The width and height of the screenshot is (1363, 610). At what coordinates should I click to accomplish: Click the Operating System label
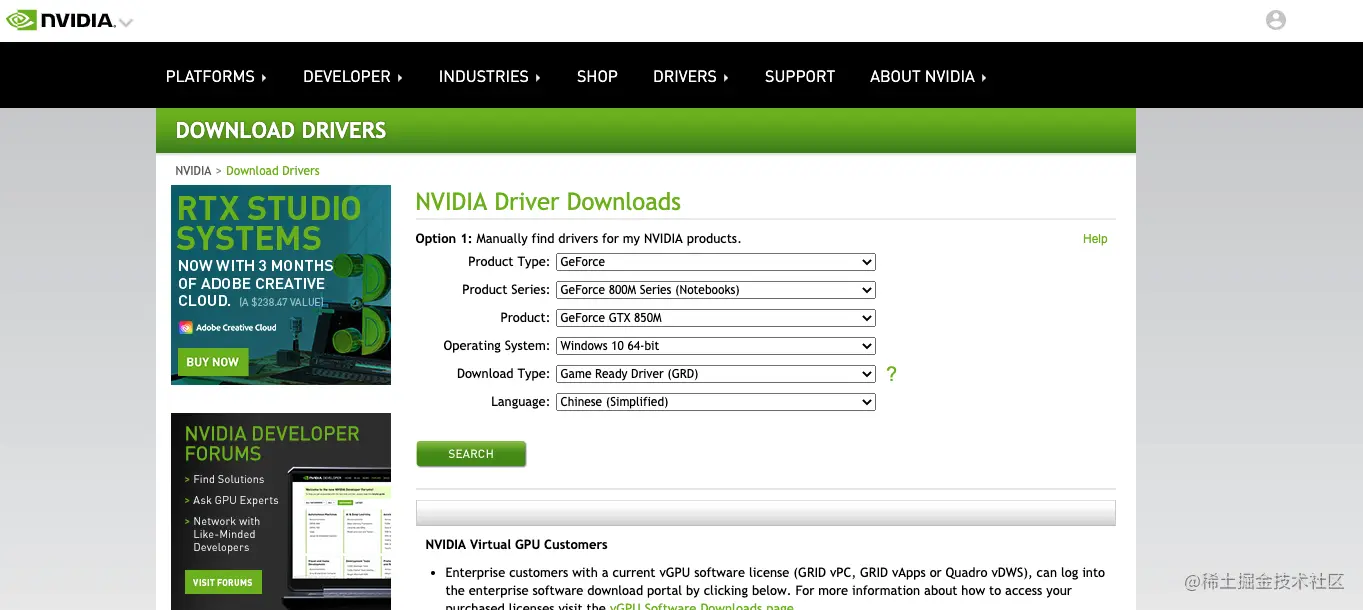pos(497,346)
